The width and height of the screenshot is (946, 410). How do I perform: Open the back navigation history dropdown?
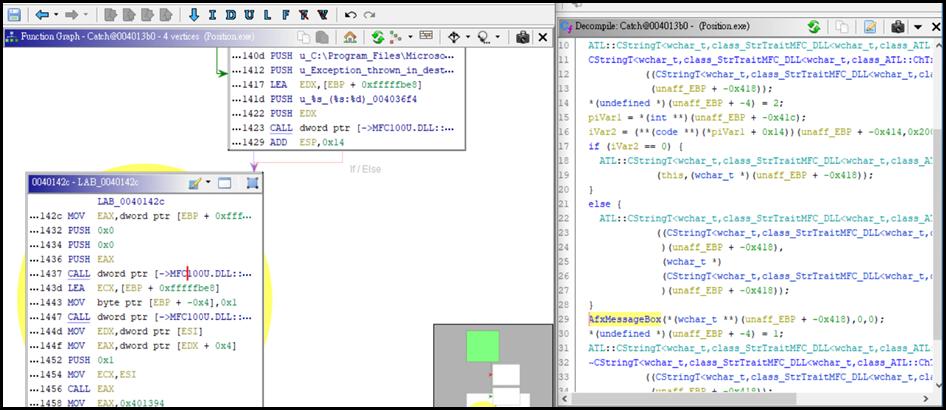(56, 14)
